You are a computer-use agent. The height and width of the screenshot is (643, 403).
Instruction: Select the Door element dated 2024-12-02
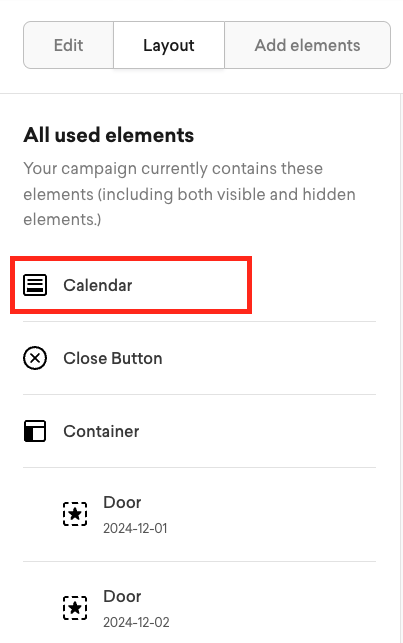[199, 603]
